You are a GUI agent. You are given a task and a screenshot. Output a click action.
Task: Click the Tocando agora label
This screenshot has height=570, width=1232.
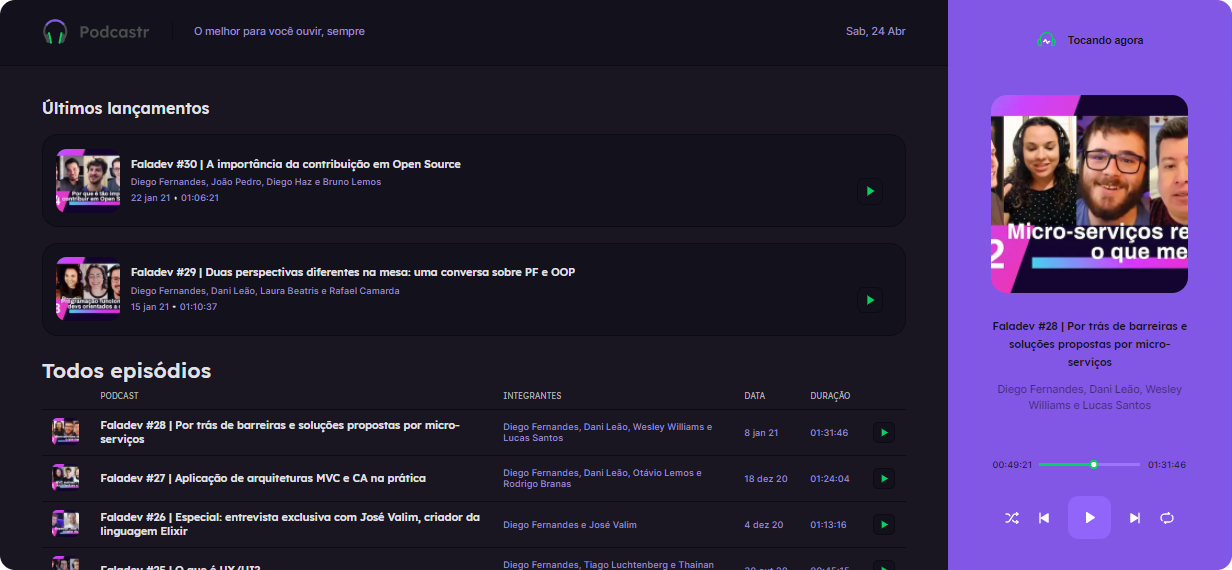[1105, 41]
